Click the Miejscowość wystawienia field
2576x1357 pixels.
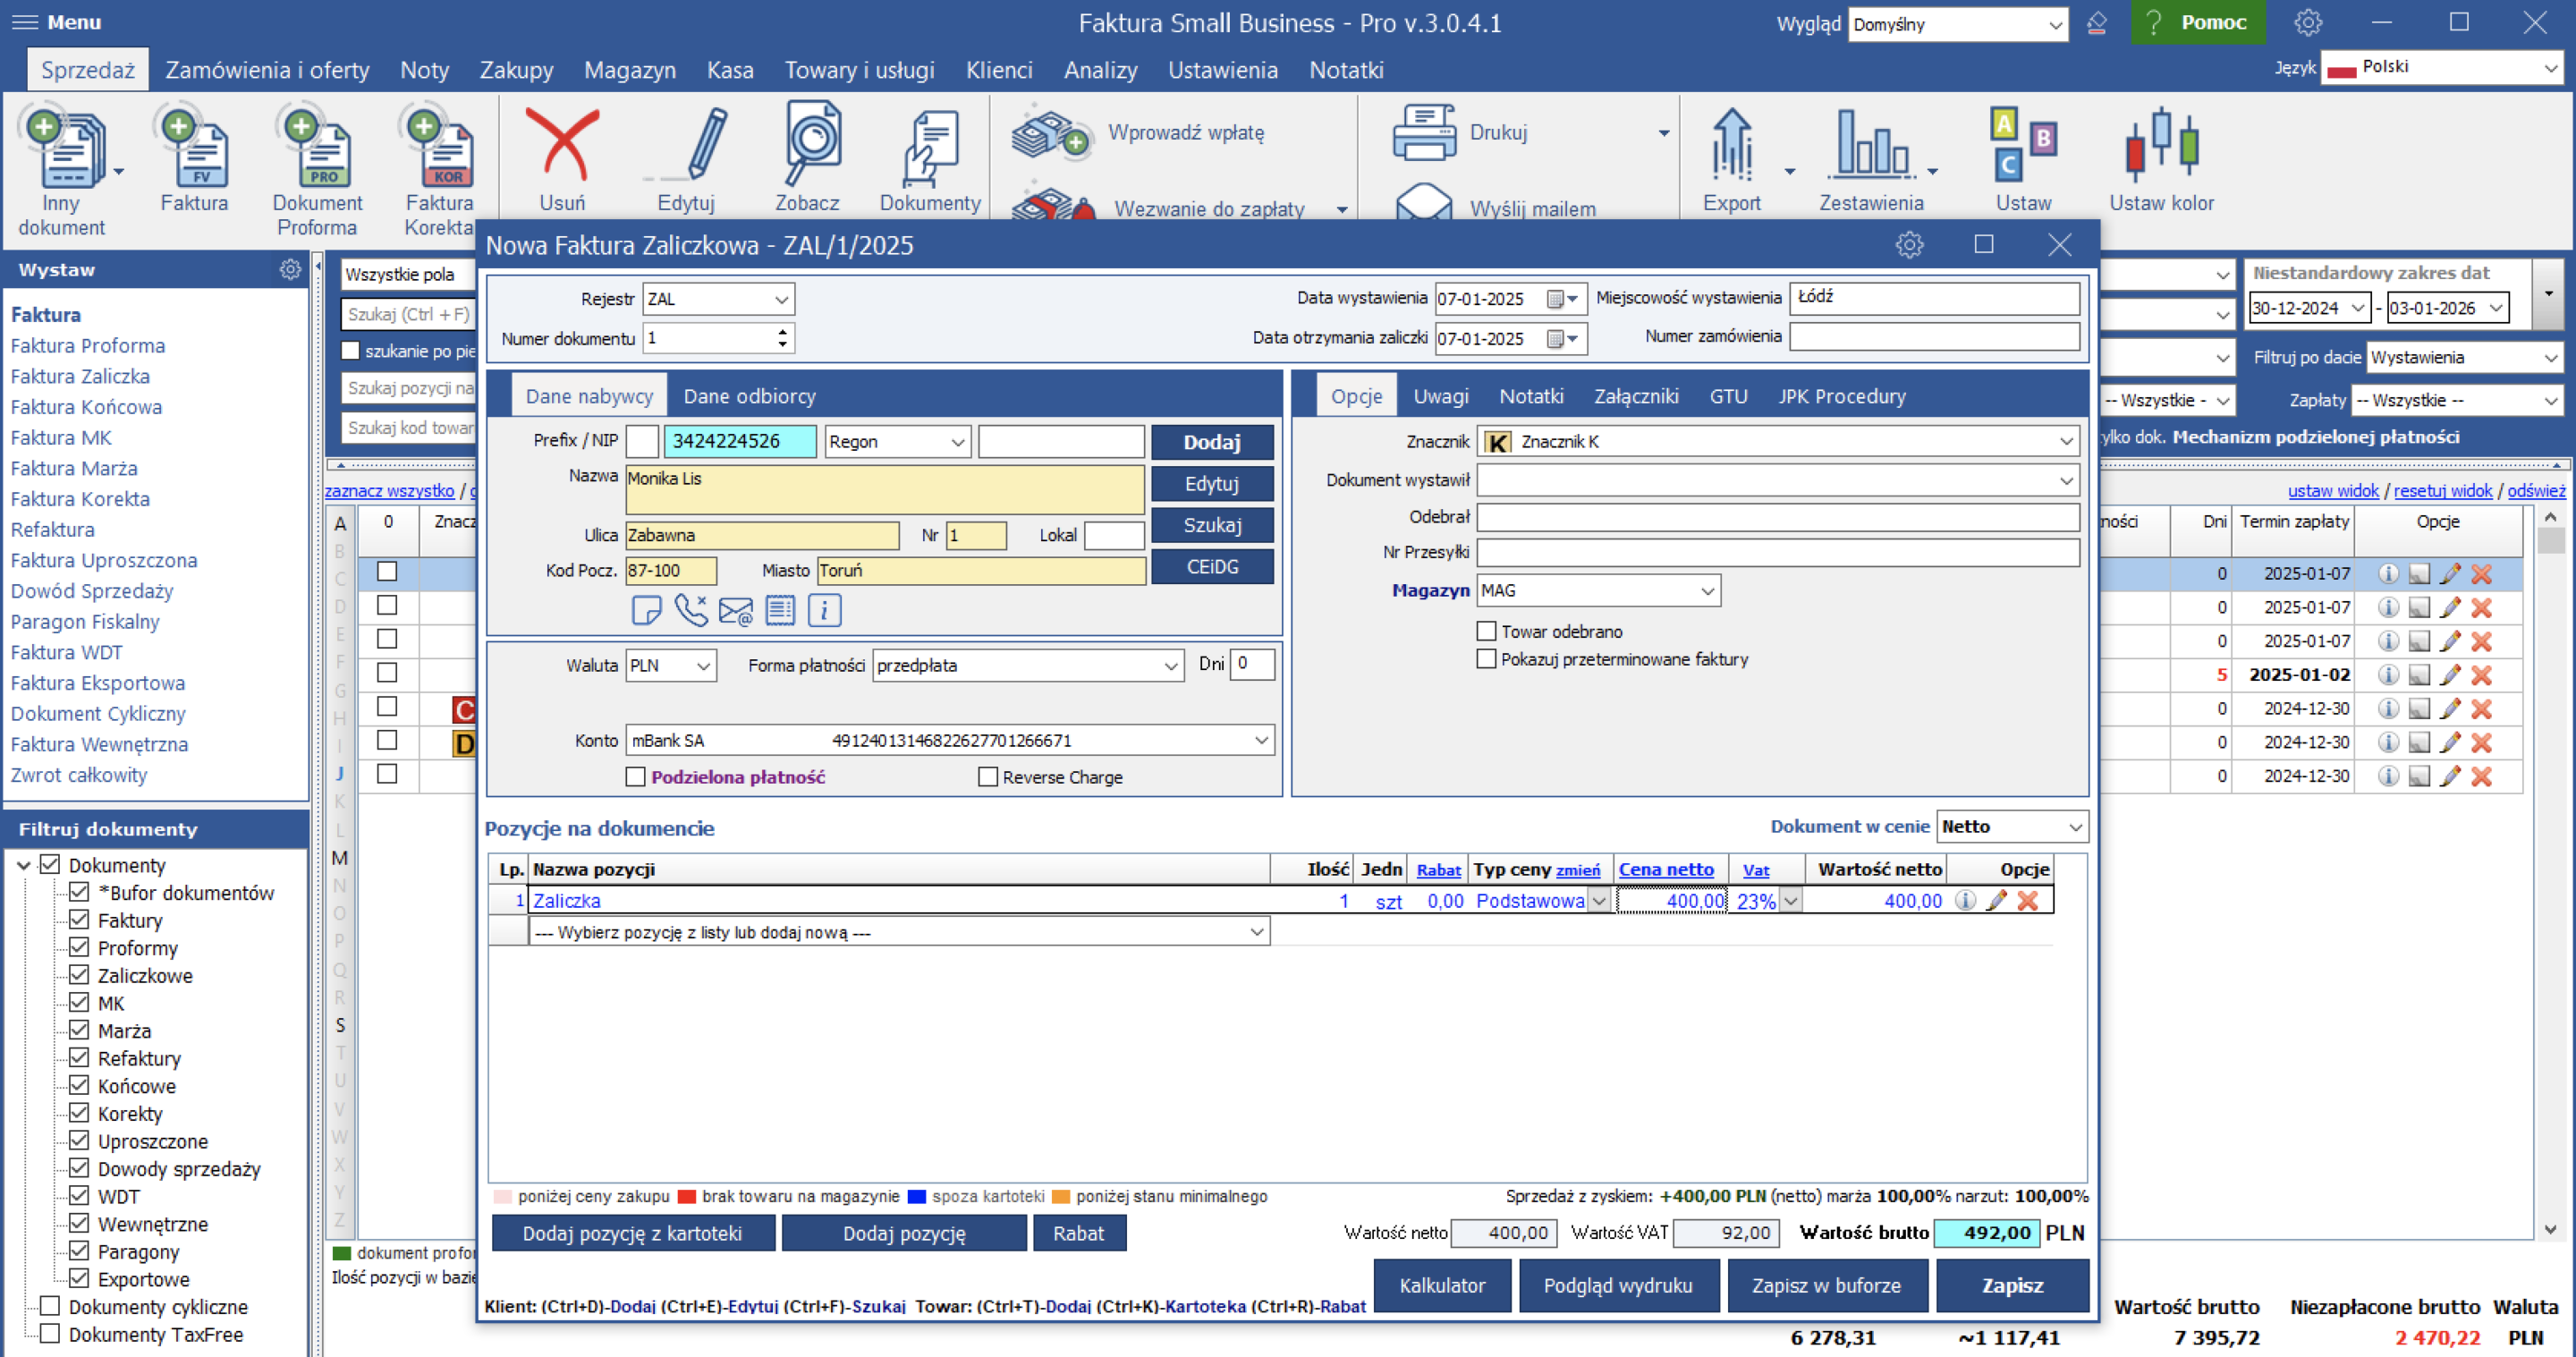(x=1934, y=297)
